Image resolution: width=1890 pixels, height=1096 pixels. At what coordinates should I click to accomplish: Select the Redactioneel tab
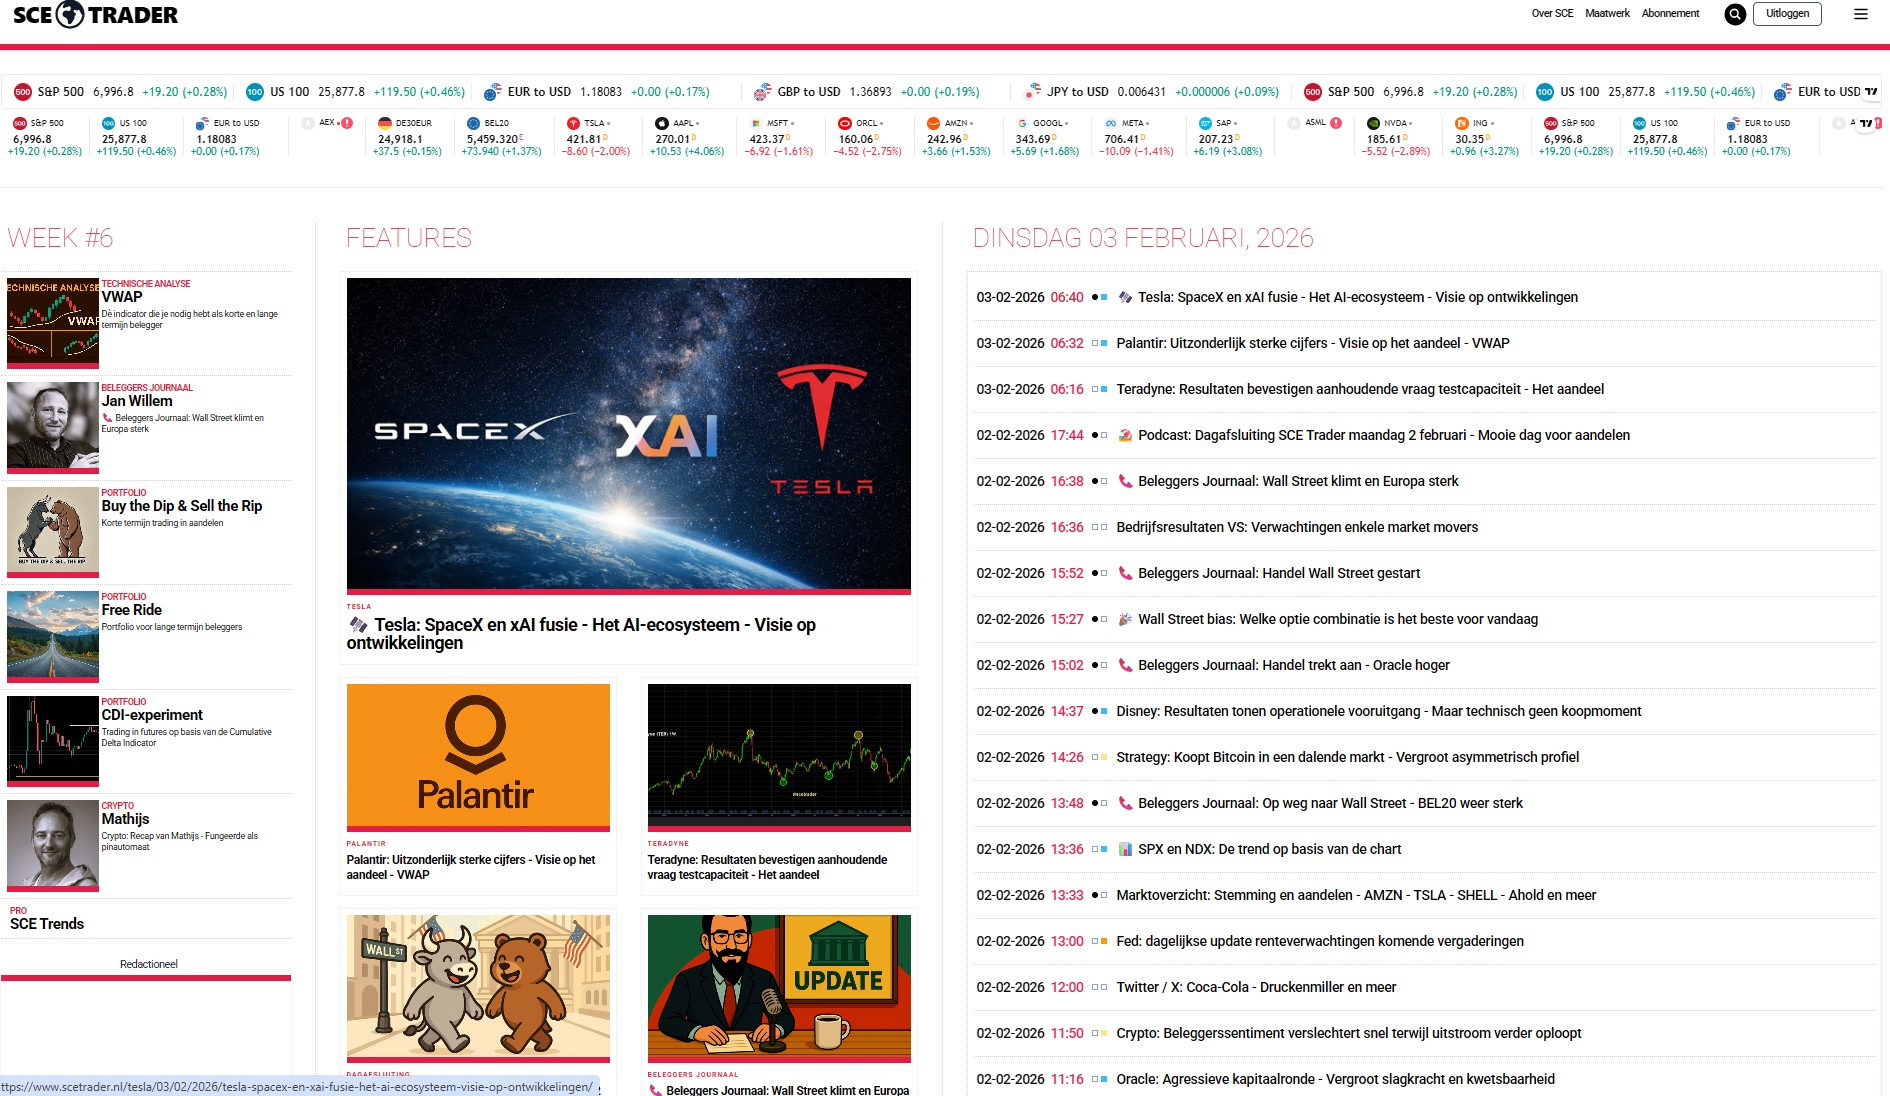[148, 964]
